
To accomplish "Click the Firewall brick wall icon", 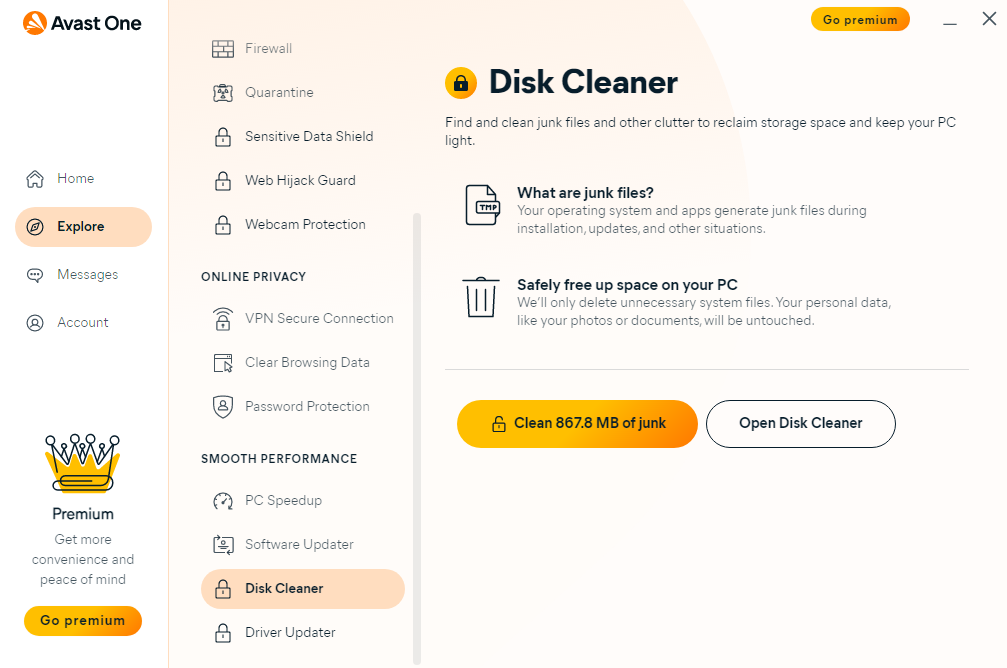I will 223,49.
